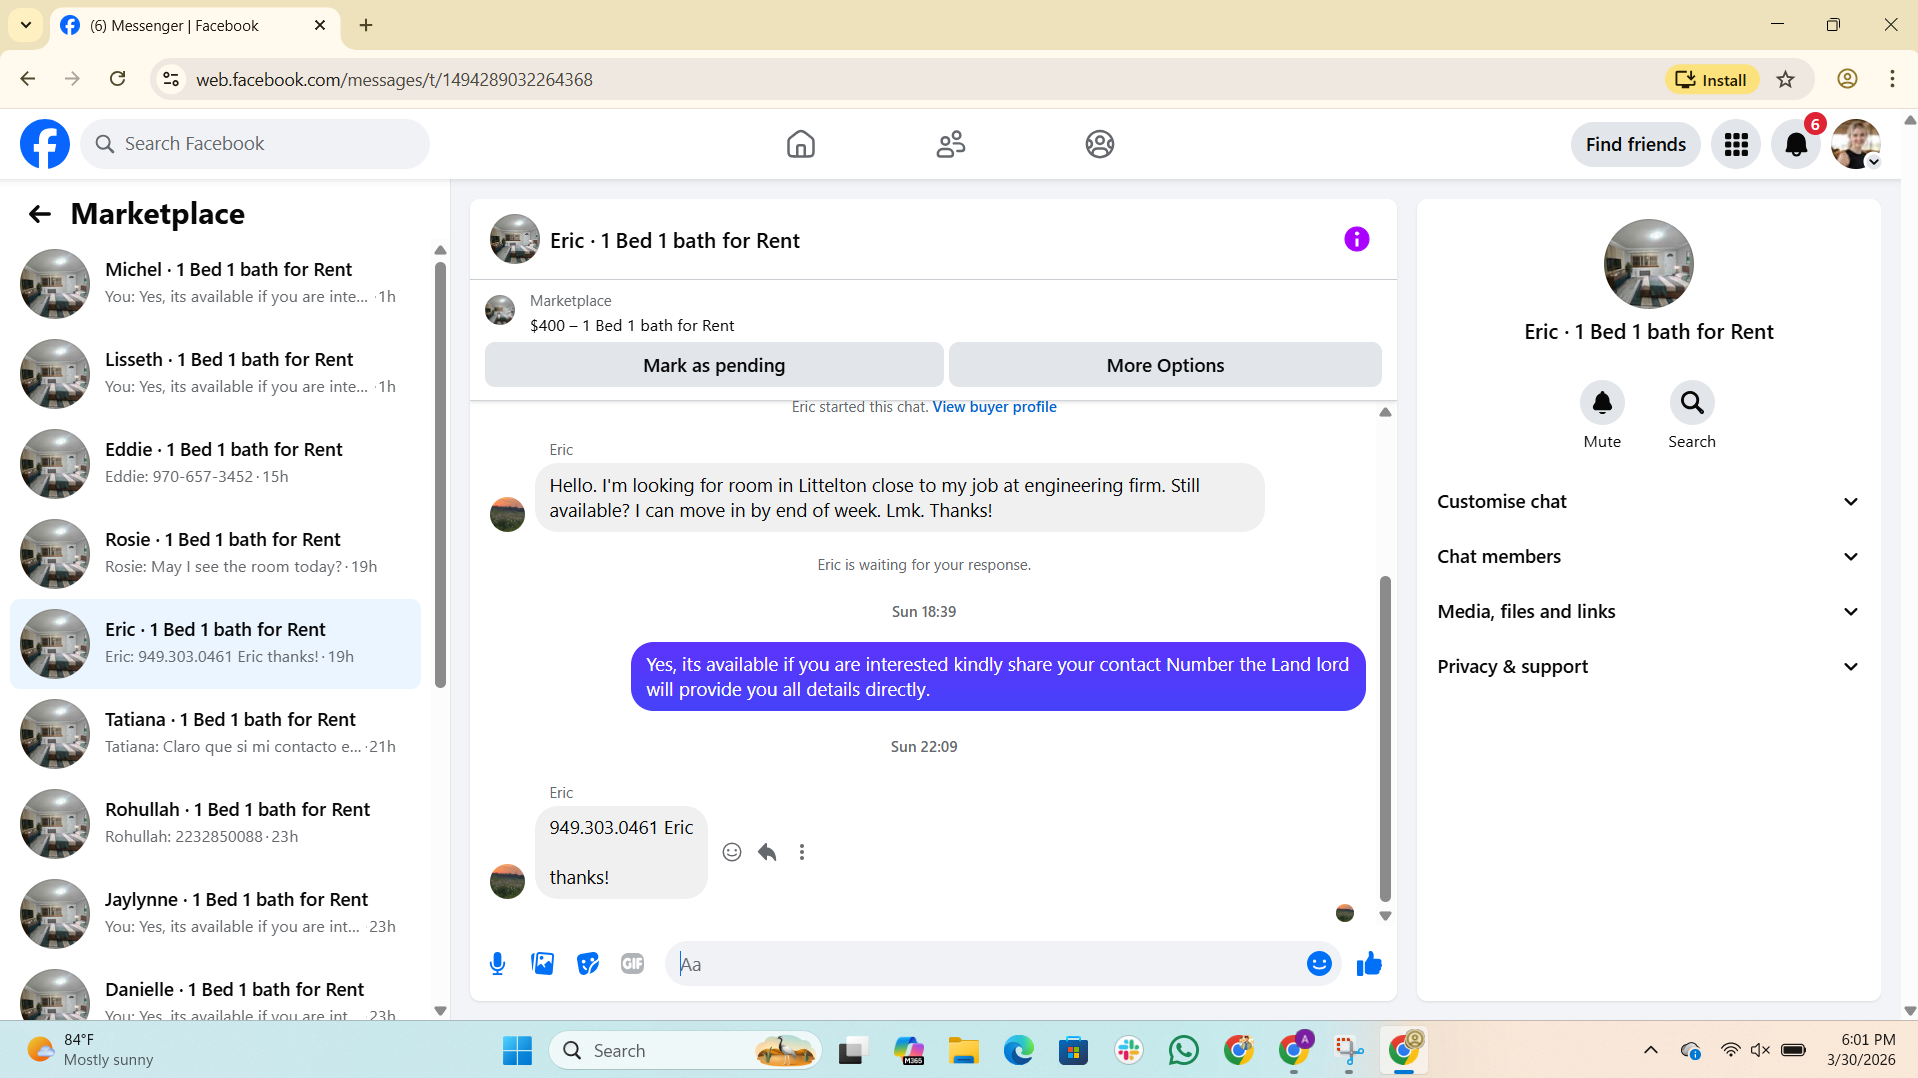The height and width of the screenshot is (1078, 1918).
Task: Click Install app button in address bar
Action: click(x=1711, y=80)
